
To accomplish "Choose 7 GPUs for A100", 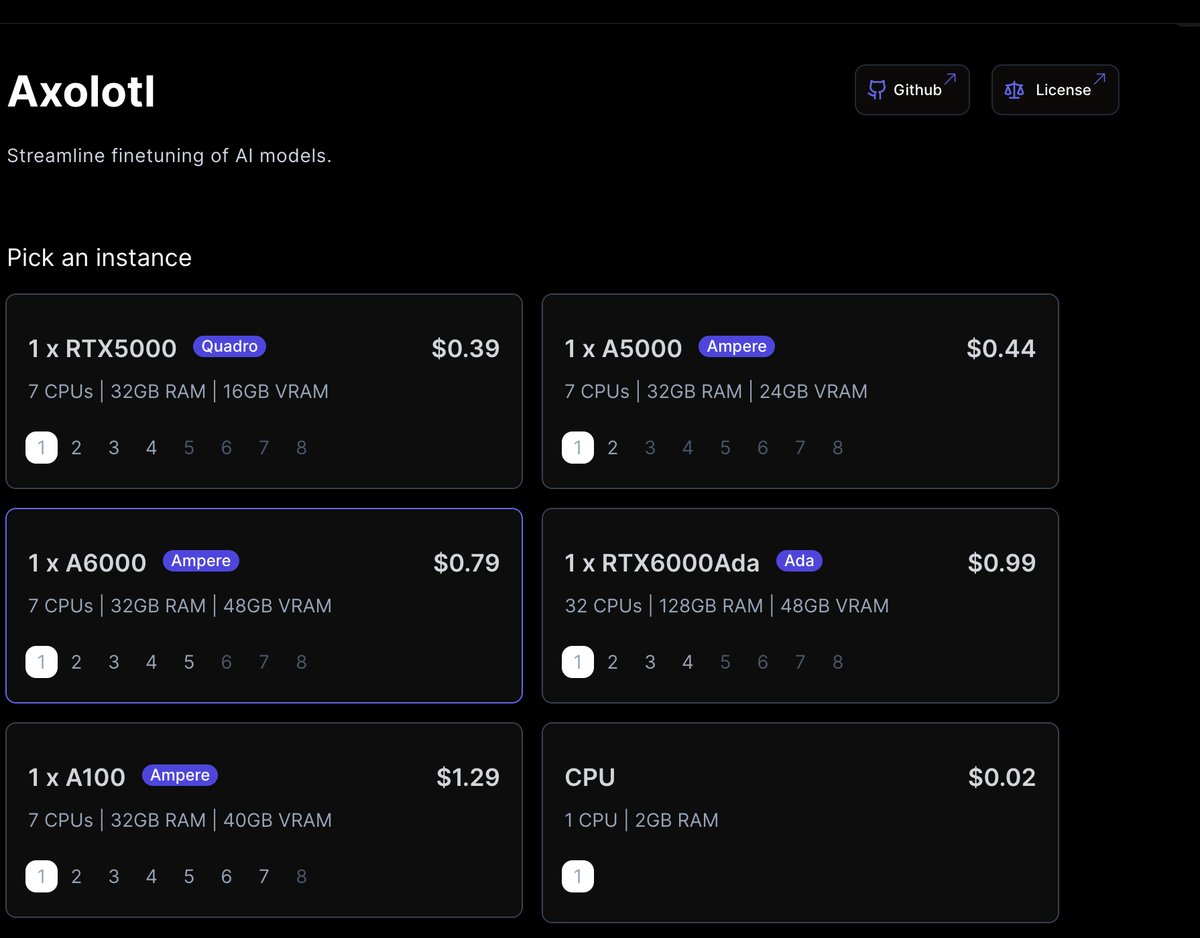I will click(x=264, y=877).
